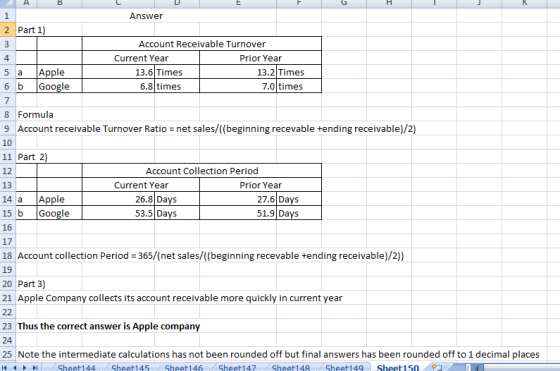Viewport: 560px width, 371px height.
Task: Click 'Account Receivable Turnover' header cell
Action: [x=202, y=44]
